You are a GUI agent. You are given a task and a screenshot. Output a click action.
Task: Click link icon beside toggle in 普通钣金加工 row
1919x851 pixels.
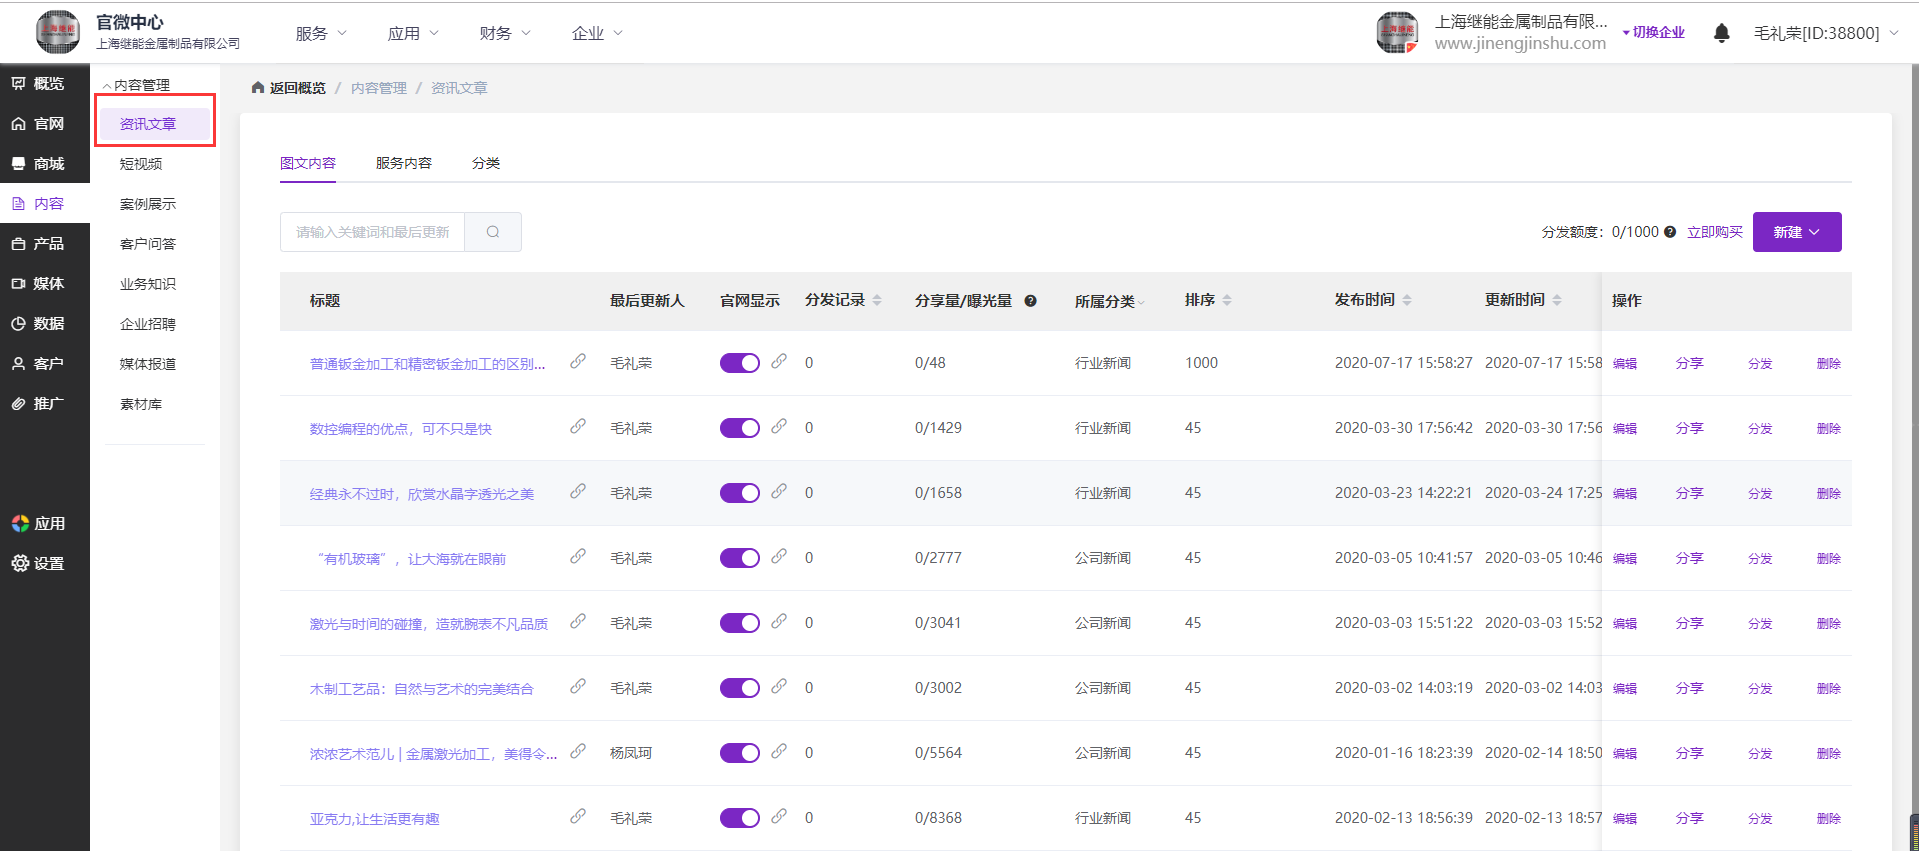(x=779, y=361)
